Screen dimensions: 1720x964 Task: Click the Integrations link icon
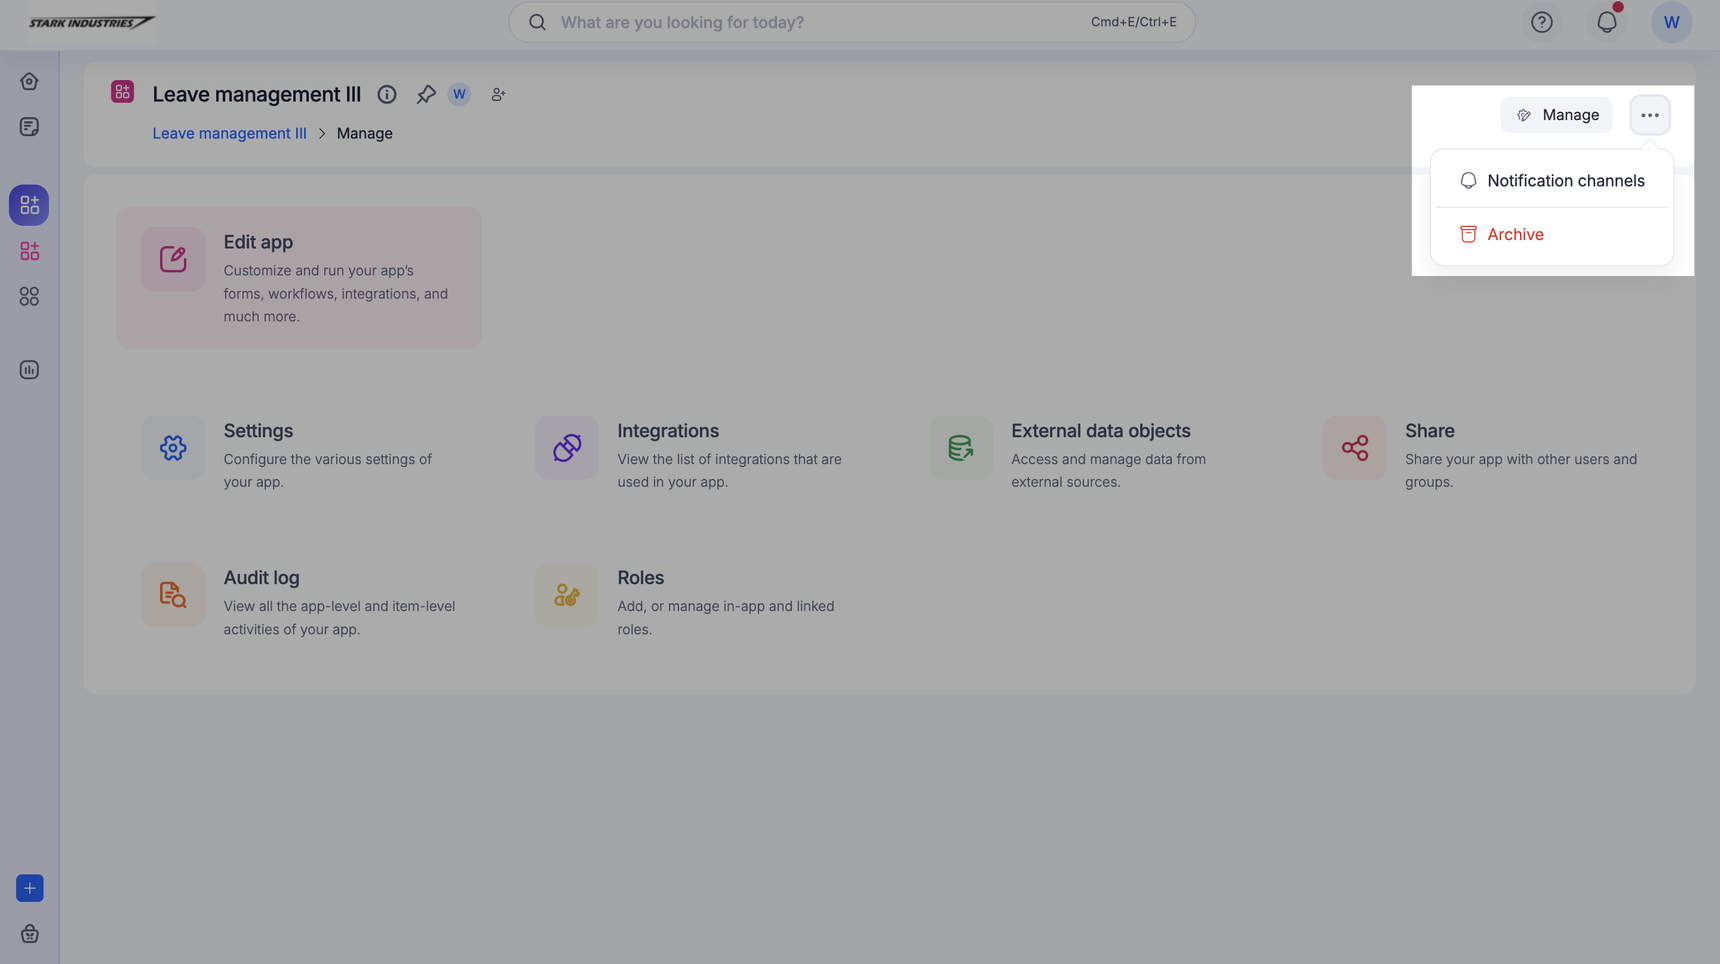567,448
